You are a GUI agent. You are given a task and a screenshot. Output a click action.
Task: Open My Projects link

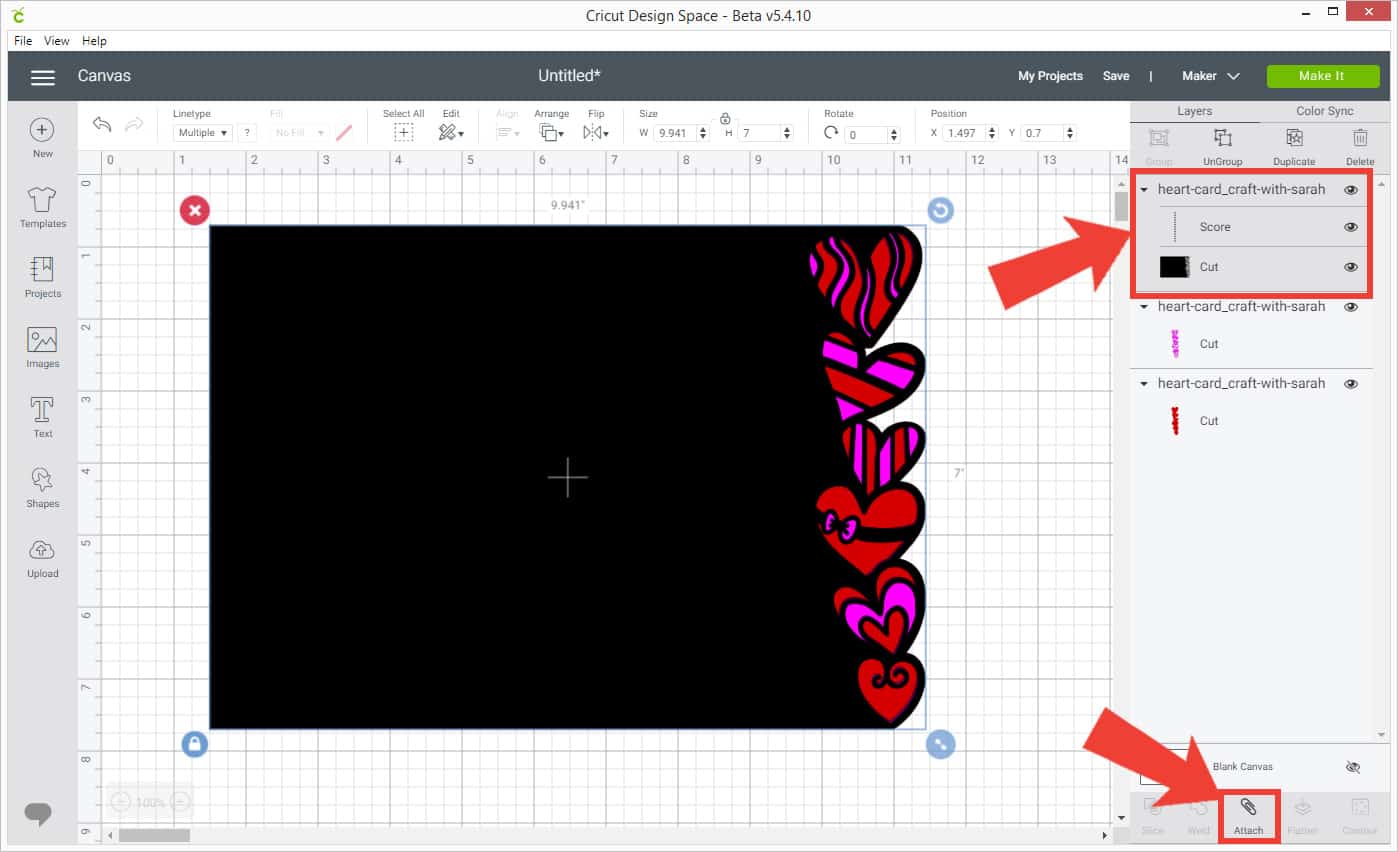[1050, 76]
